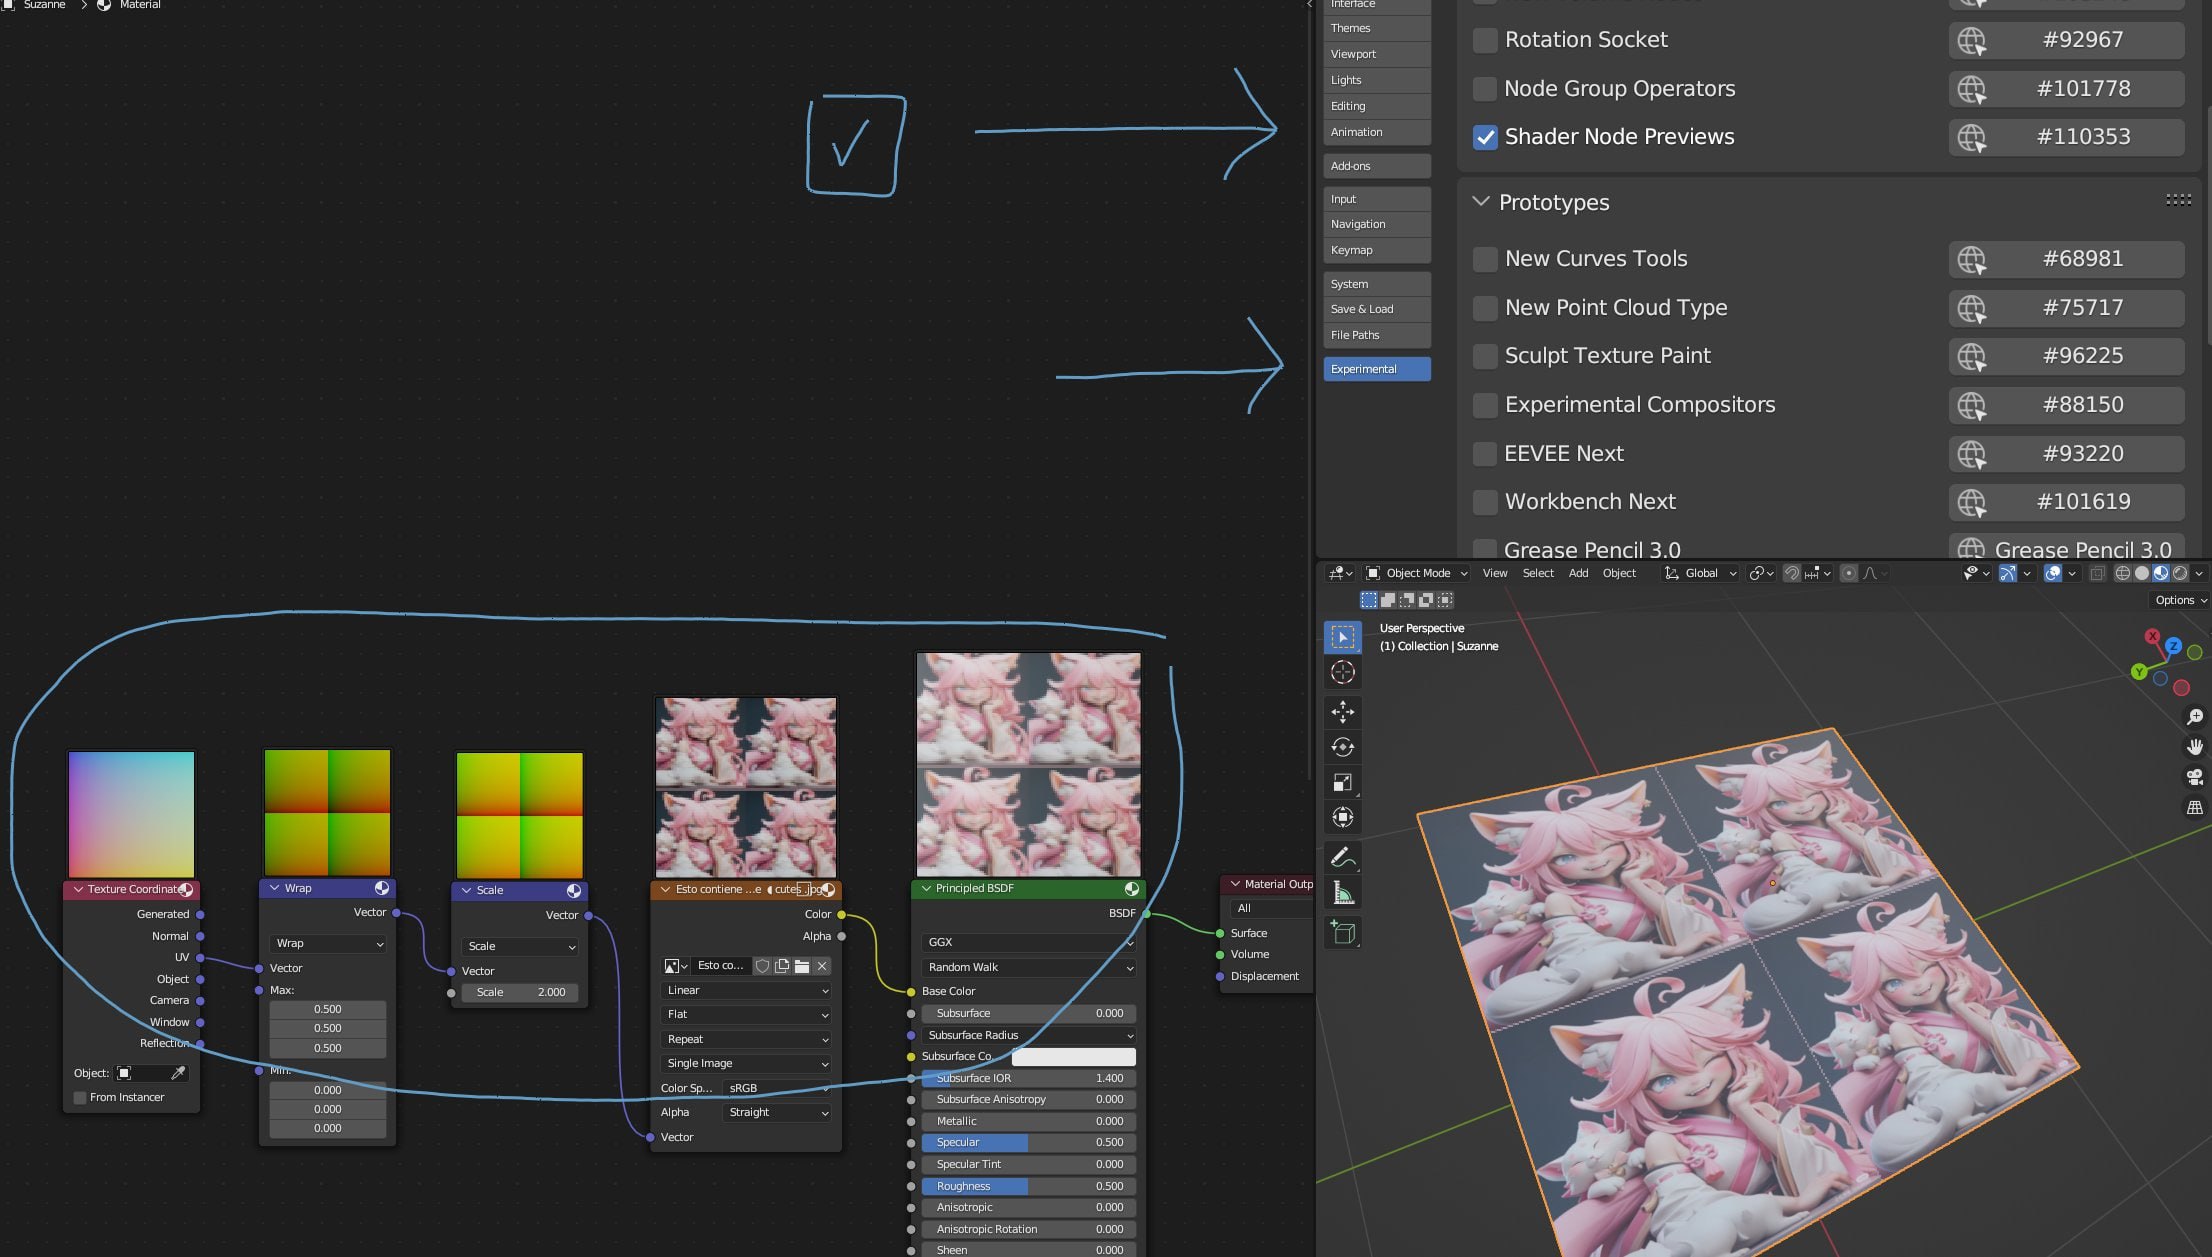Image resolution: width=2212 pixels, height=1257 pixels.
Task: Enable Workbench Next checkbox
Action: click(x=1486, y=502)
